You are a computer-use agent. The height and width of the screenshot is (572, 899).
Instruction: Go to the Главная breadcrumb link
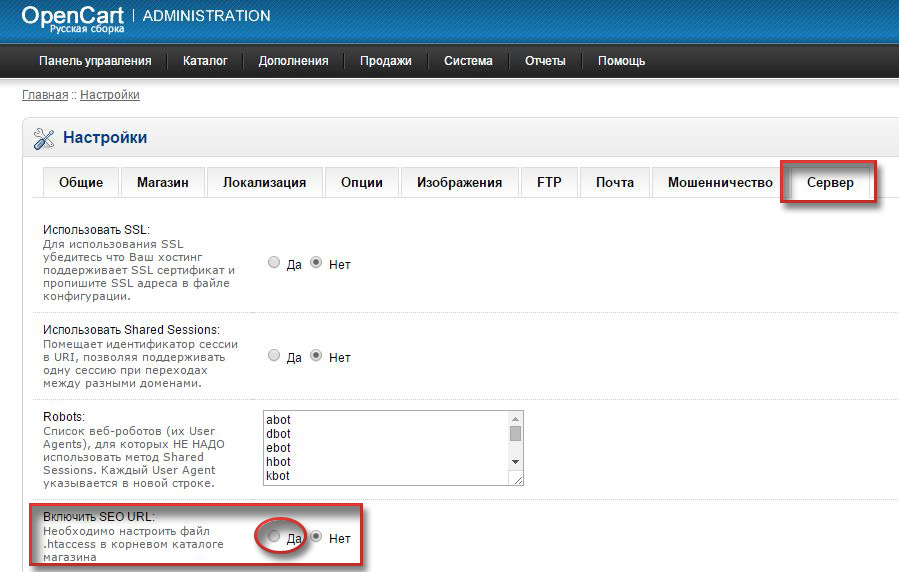click(45, 95)
